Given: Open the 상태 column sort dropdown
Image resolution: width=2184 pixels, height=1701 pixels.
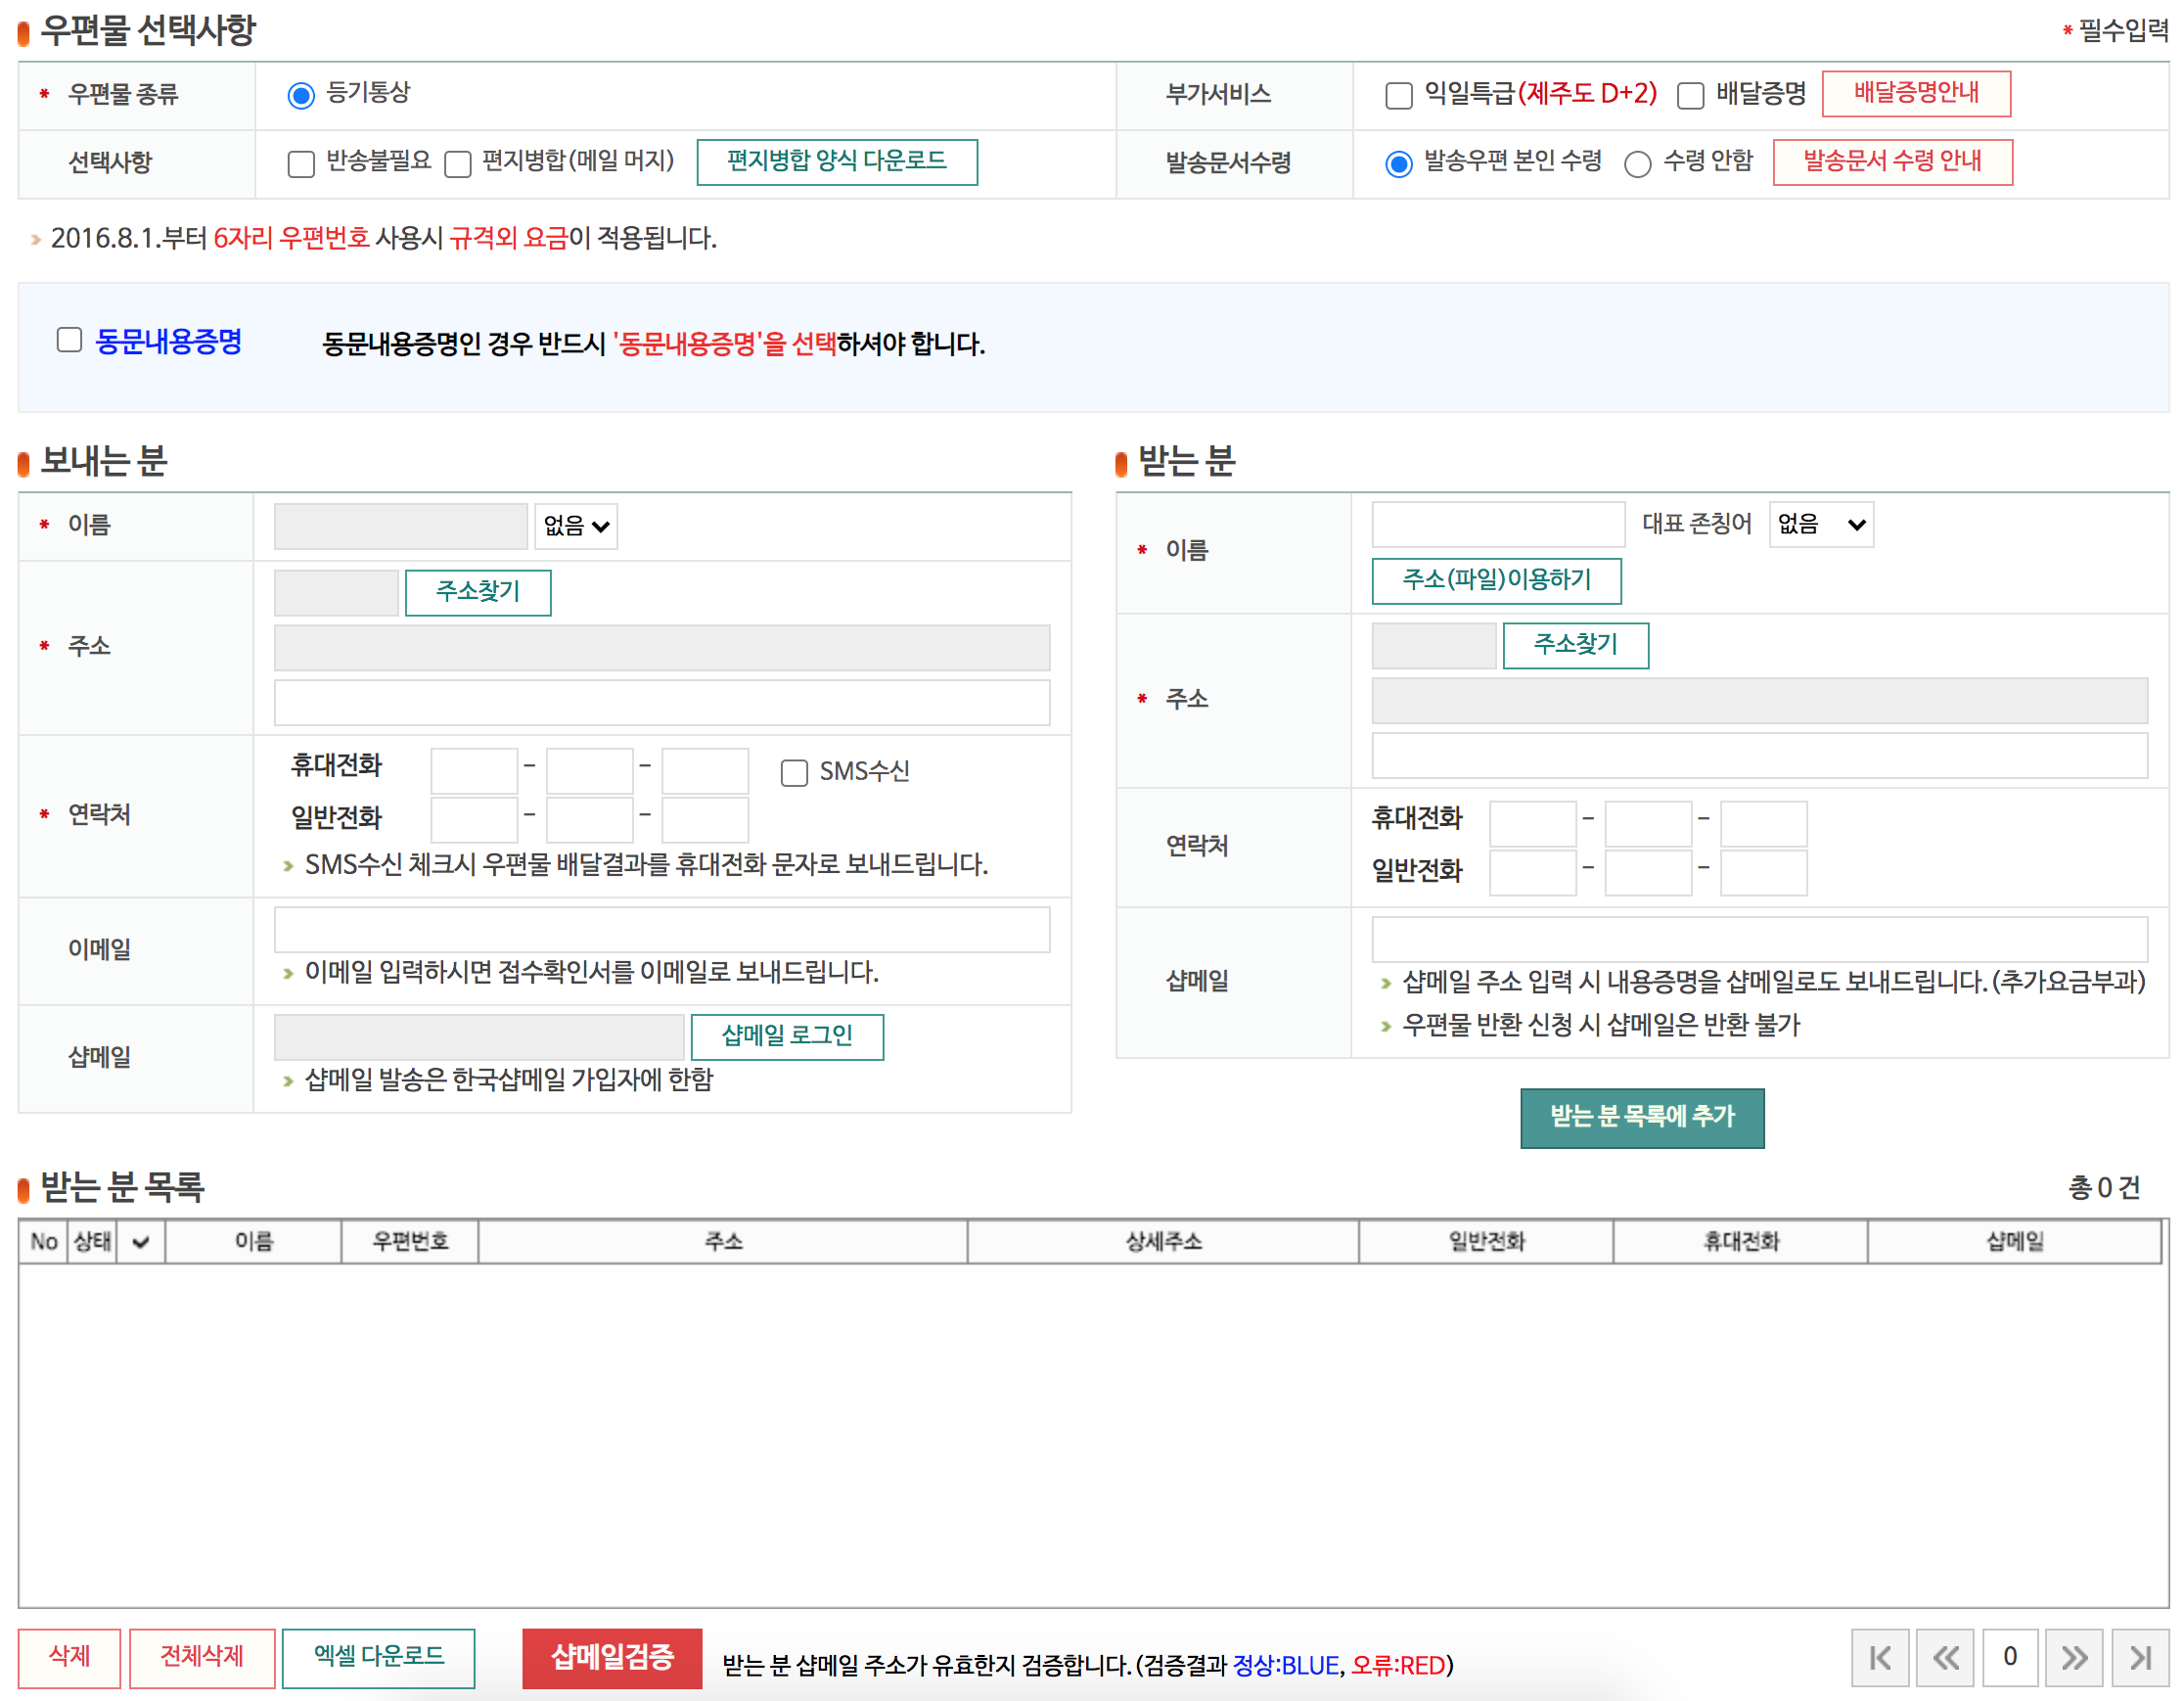Looking at the screenshot, I should [x=139, y=1241].
